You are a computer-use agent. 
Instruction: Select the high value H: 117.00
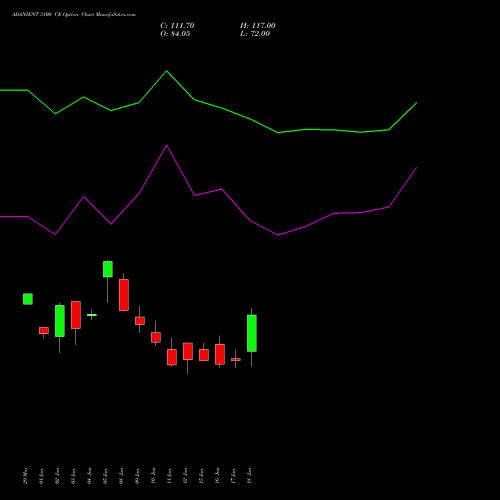tap(258, 26)
